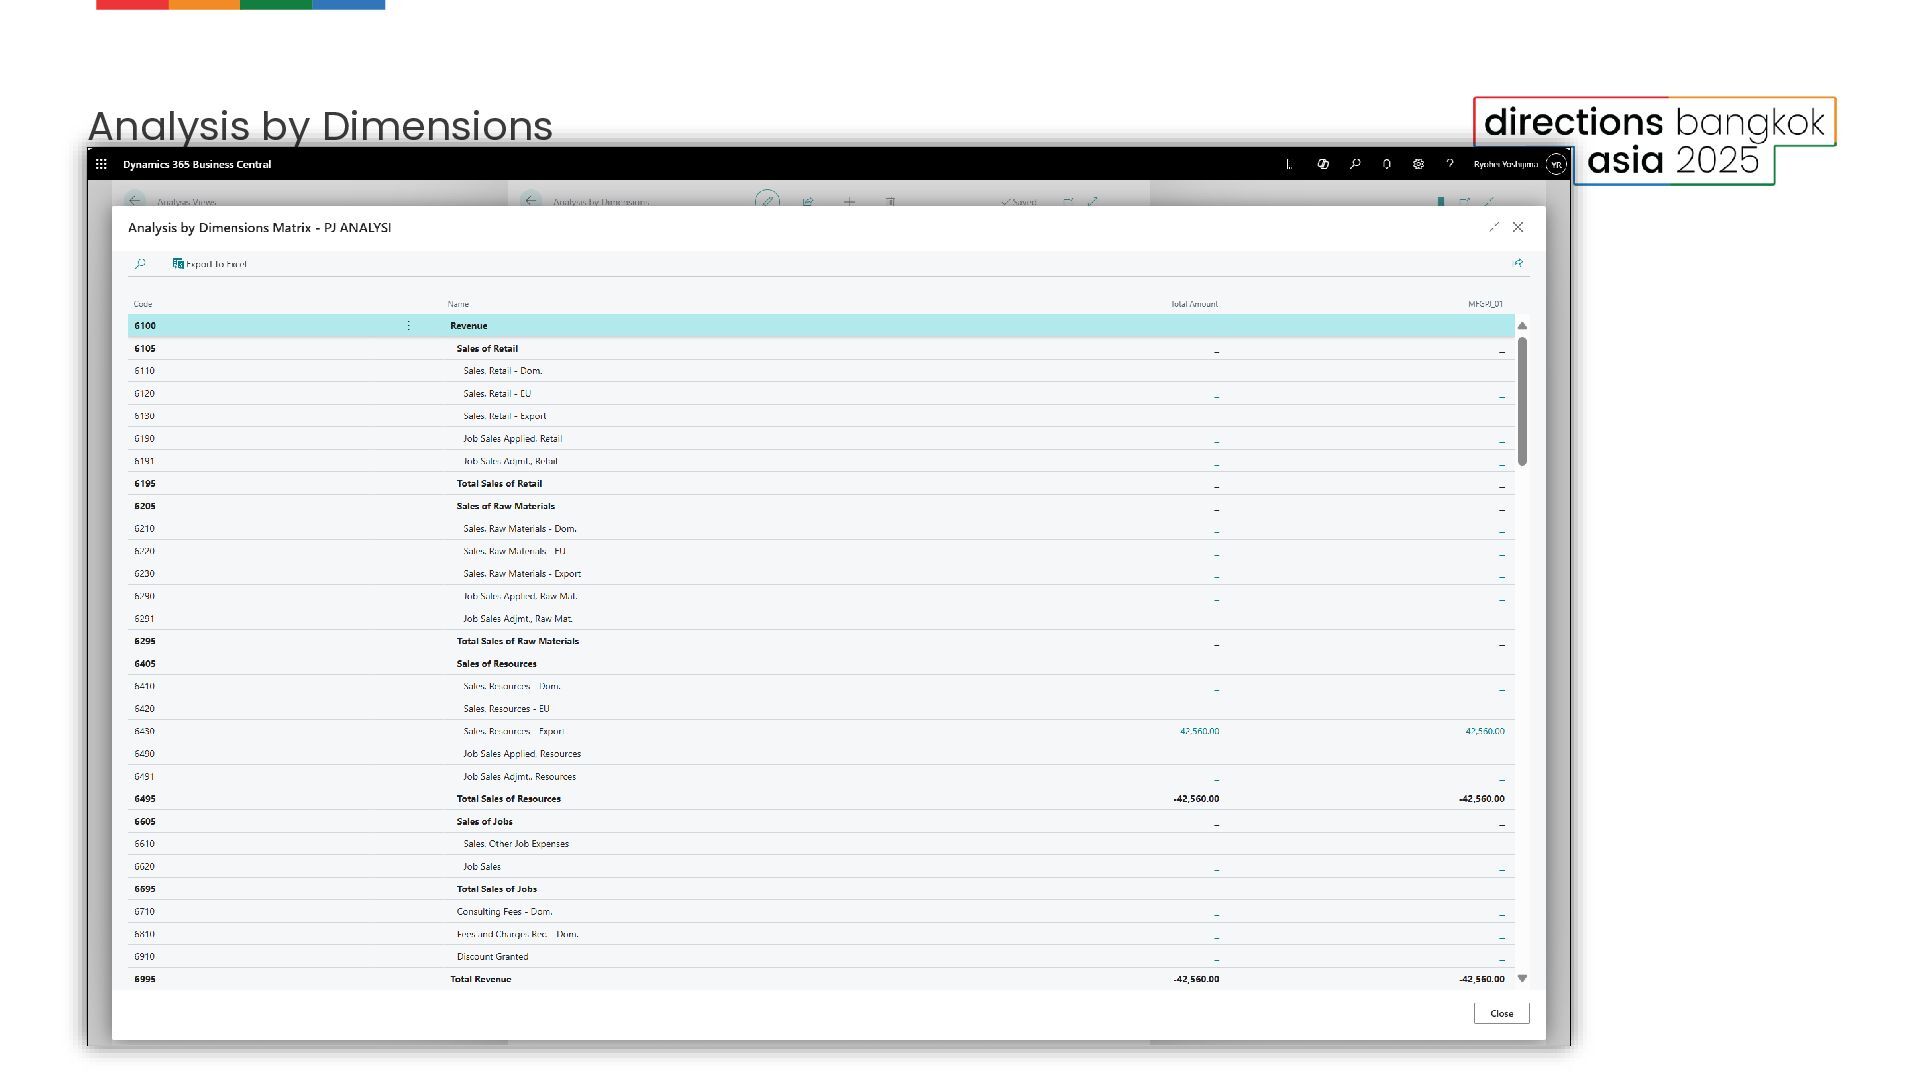
Task: Select the Total Revenue row
Action: pos(480,979)
